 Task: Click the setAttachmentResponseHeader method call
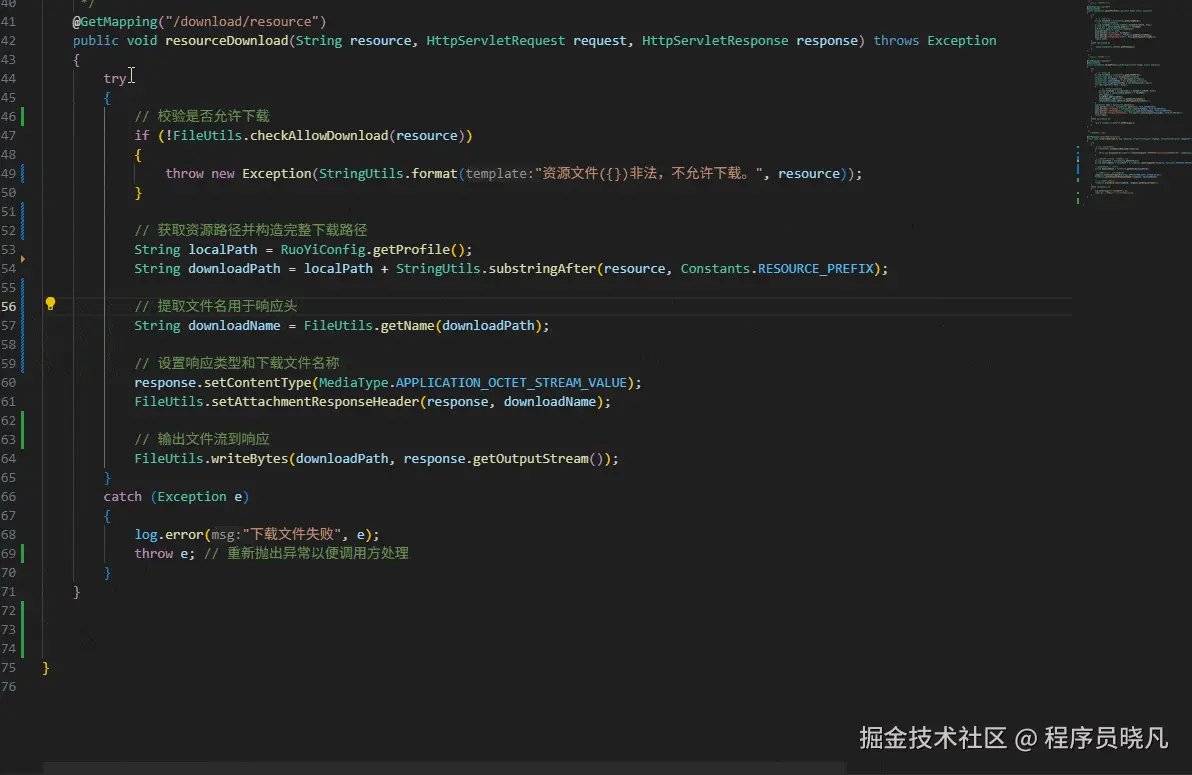tap(315, 402)
